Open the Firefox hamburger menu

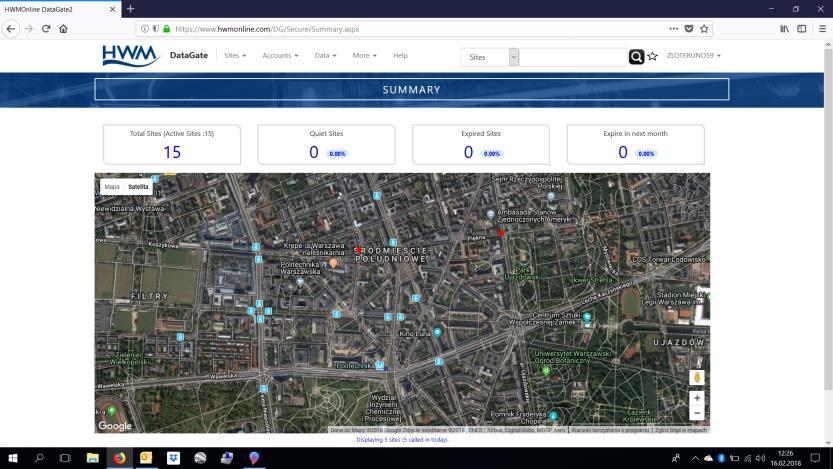coord(822,29)
